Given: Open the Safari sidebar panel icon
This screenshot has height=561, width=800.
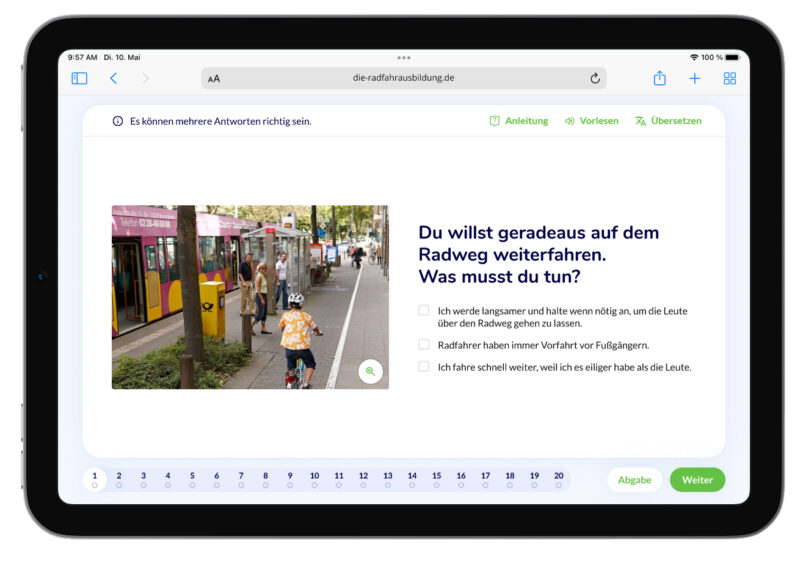Looking at the screenshot, I should coord(79,78).
